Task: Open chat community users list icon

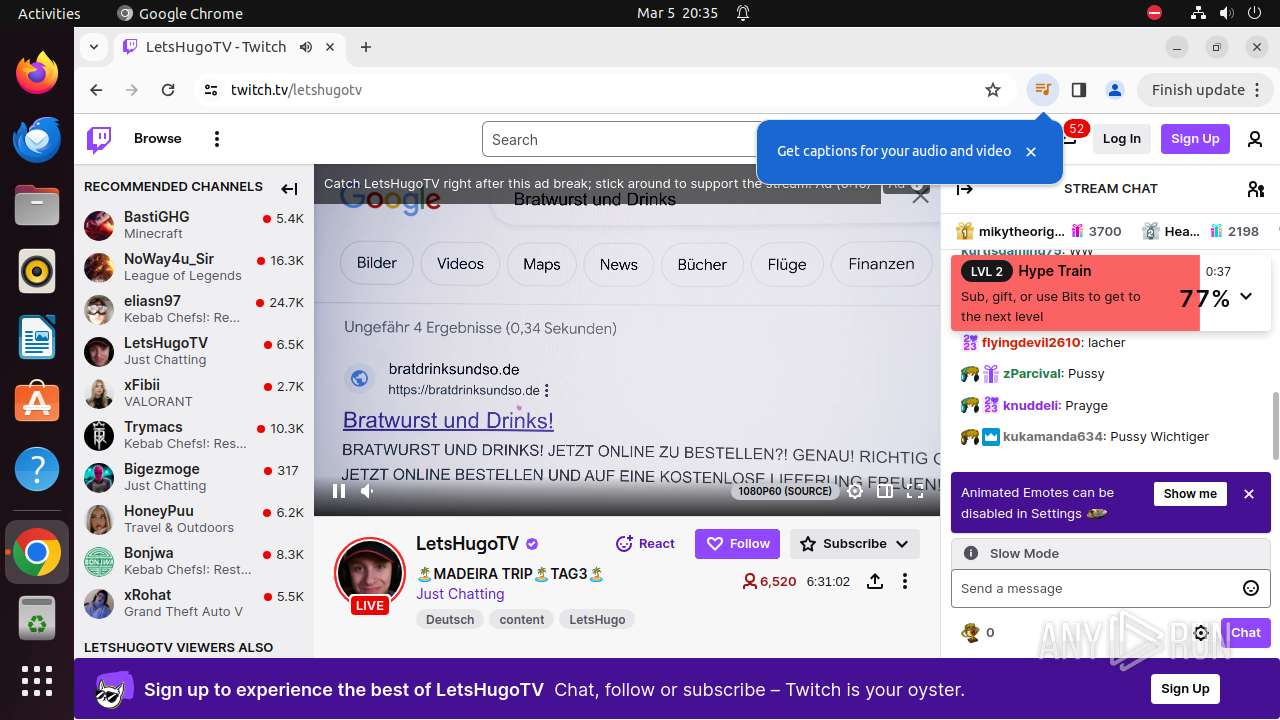Action: [x=1256, y=188]
